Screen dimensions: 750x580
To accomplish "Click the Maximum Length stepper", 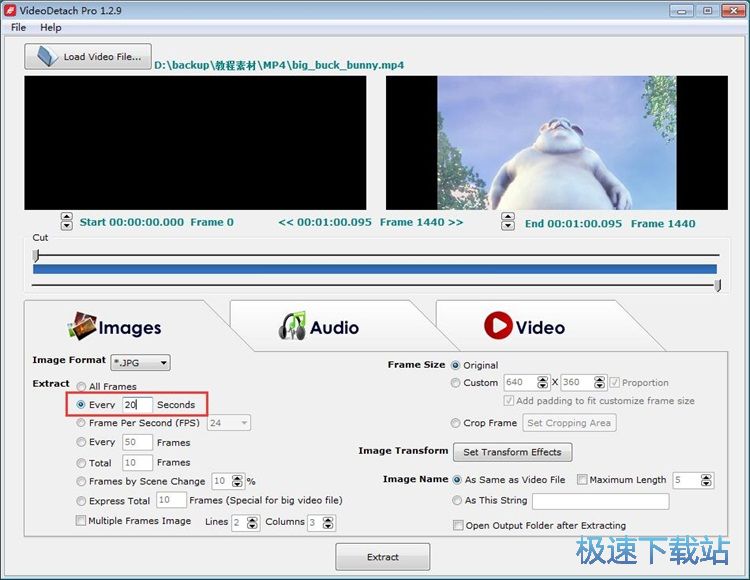I will (x=706, y=480).
